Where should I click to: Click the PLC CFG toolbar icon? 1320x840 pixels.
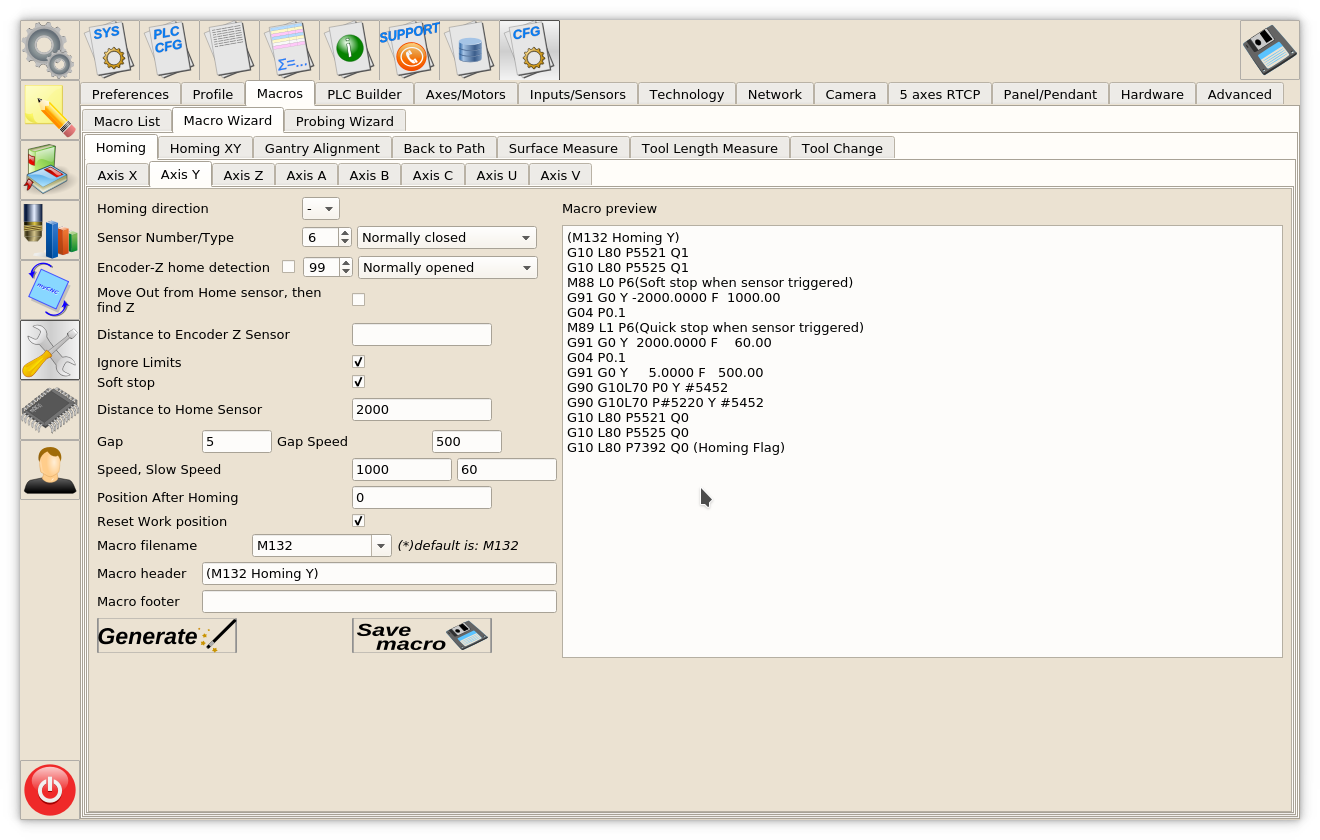point(169,50)
